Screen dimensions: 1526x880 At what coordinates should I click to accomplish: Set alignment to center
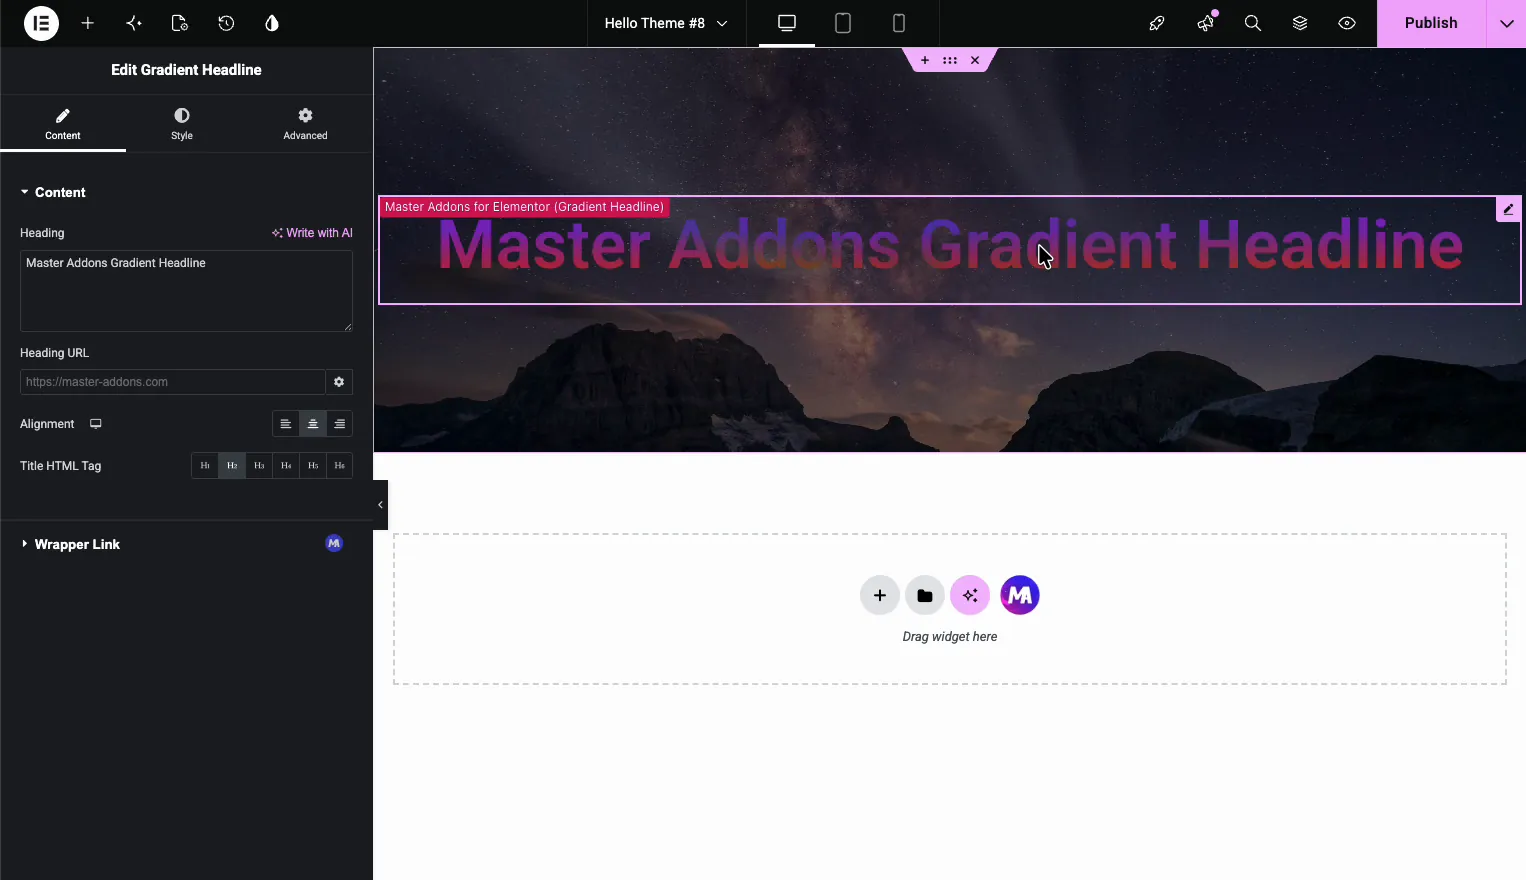click(313, 424)
